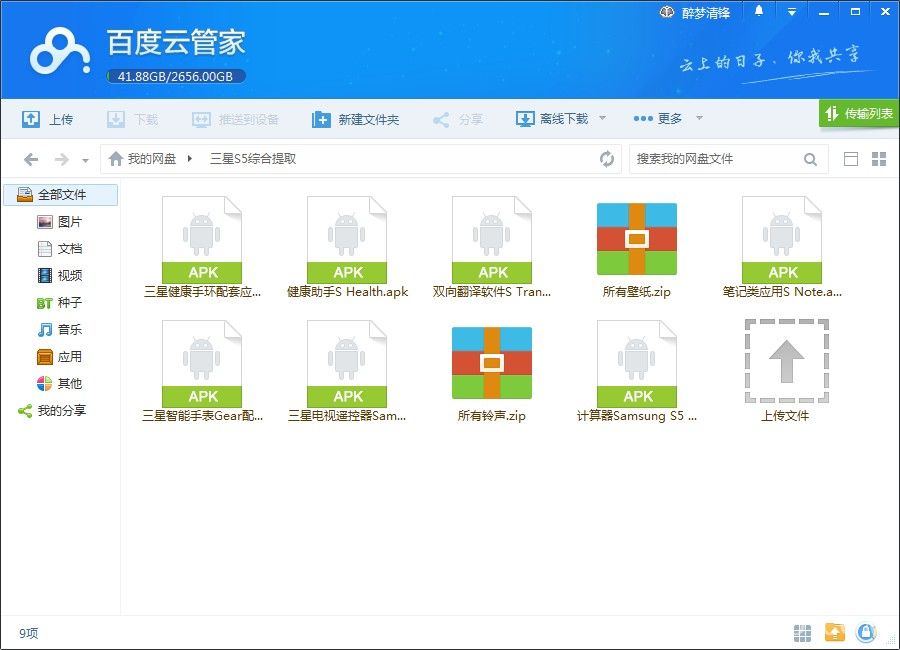Open the 传输列表 transfer list
The image size is (900, 650).
[859, 113]
